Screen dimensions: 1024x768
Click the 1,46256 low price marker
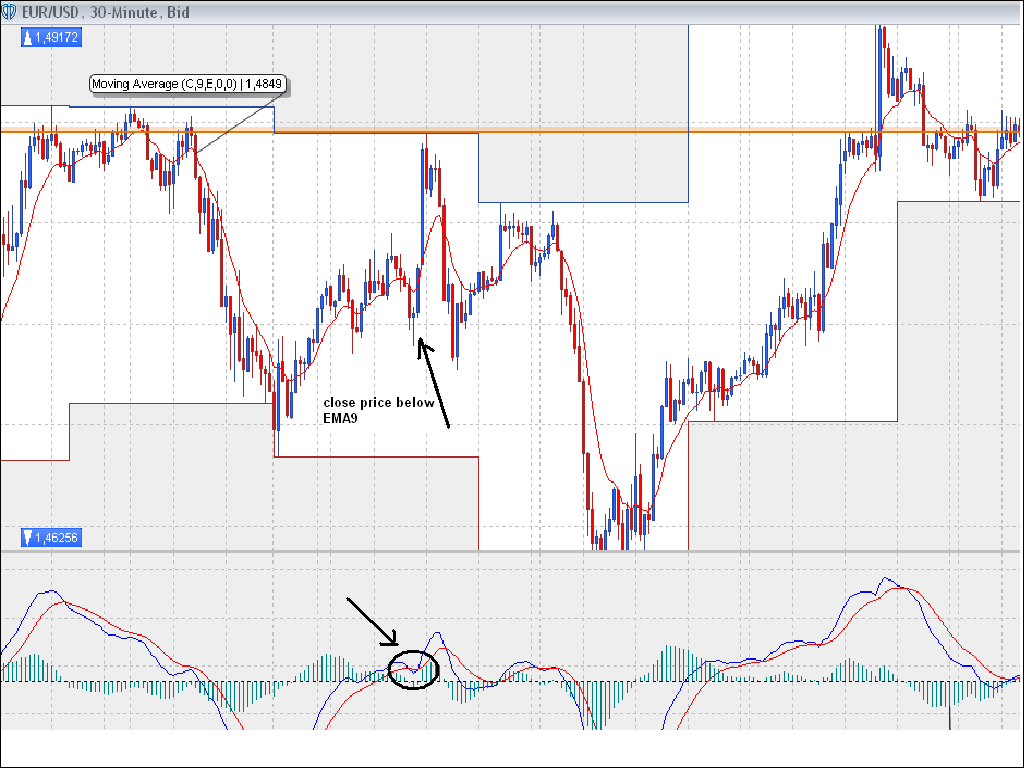pos(51,537)
